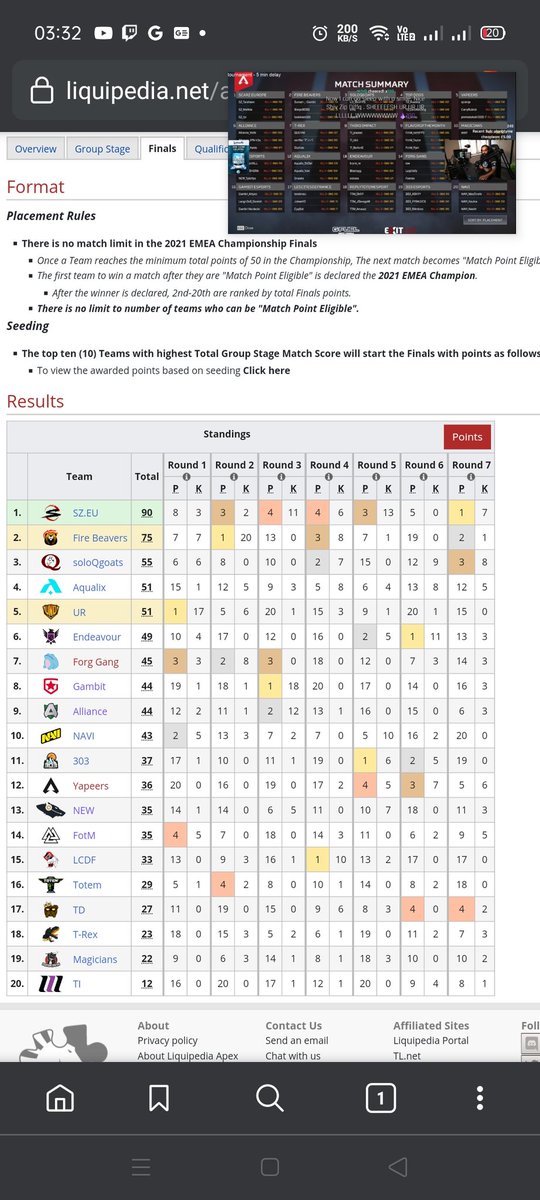This screenshot has width=540, height=1200.
Task: Click the NAVI team name
Action: [x=85, y=736]
